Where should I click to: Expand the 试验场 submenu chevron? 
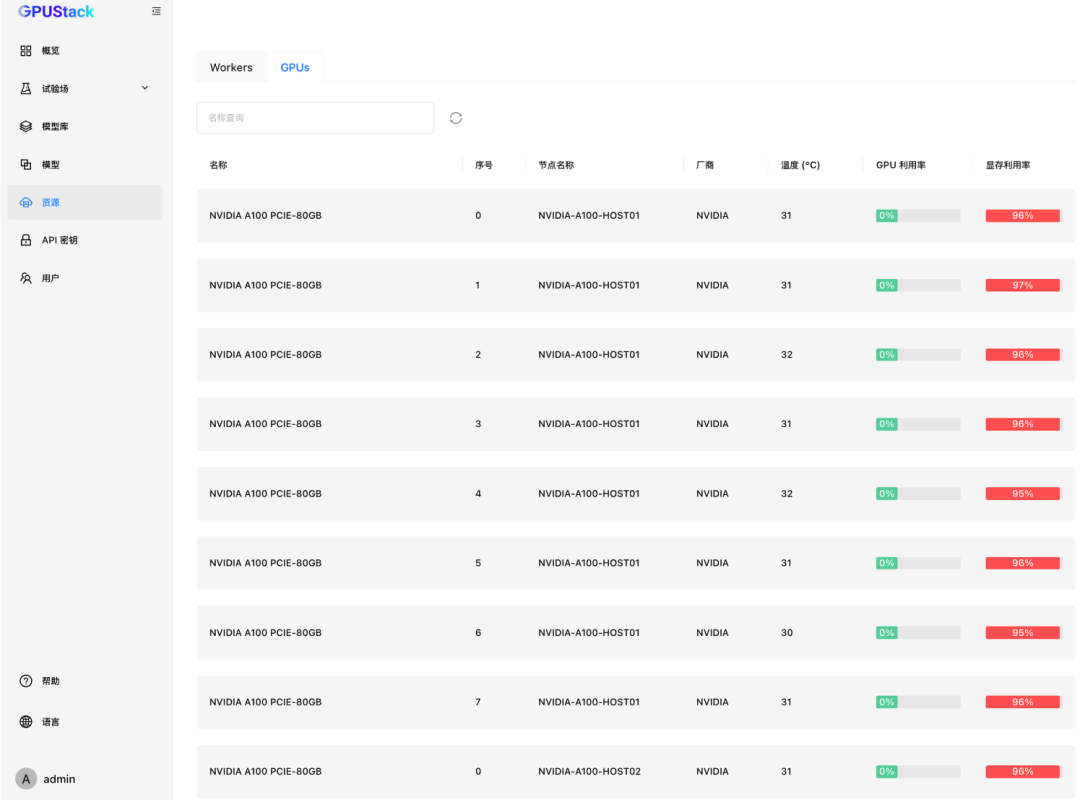coord(144,88)
